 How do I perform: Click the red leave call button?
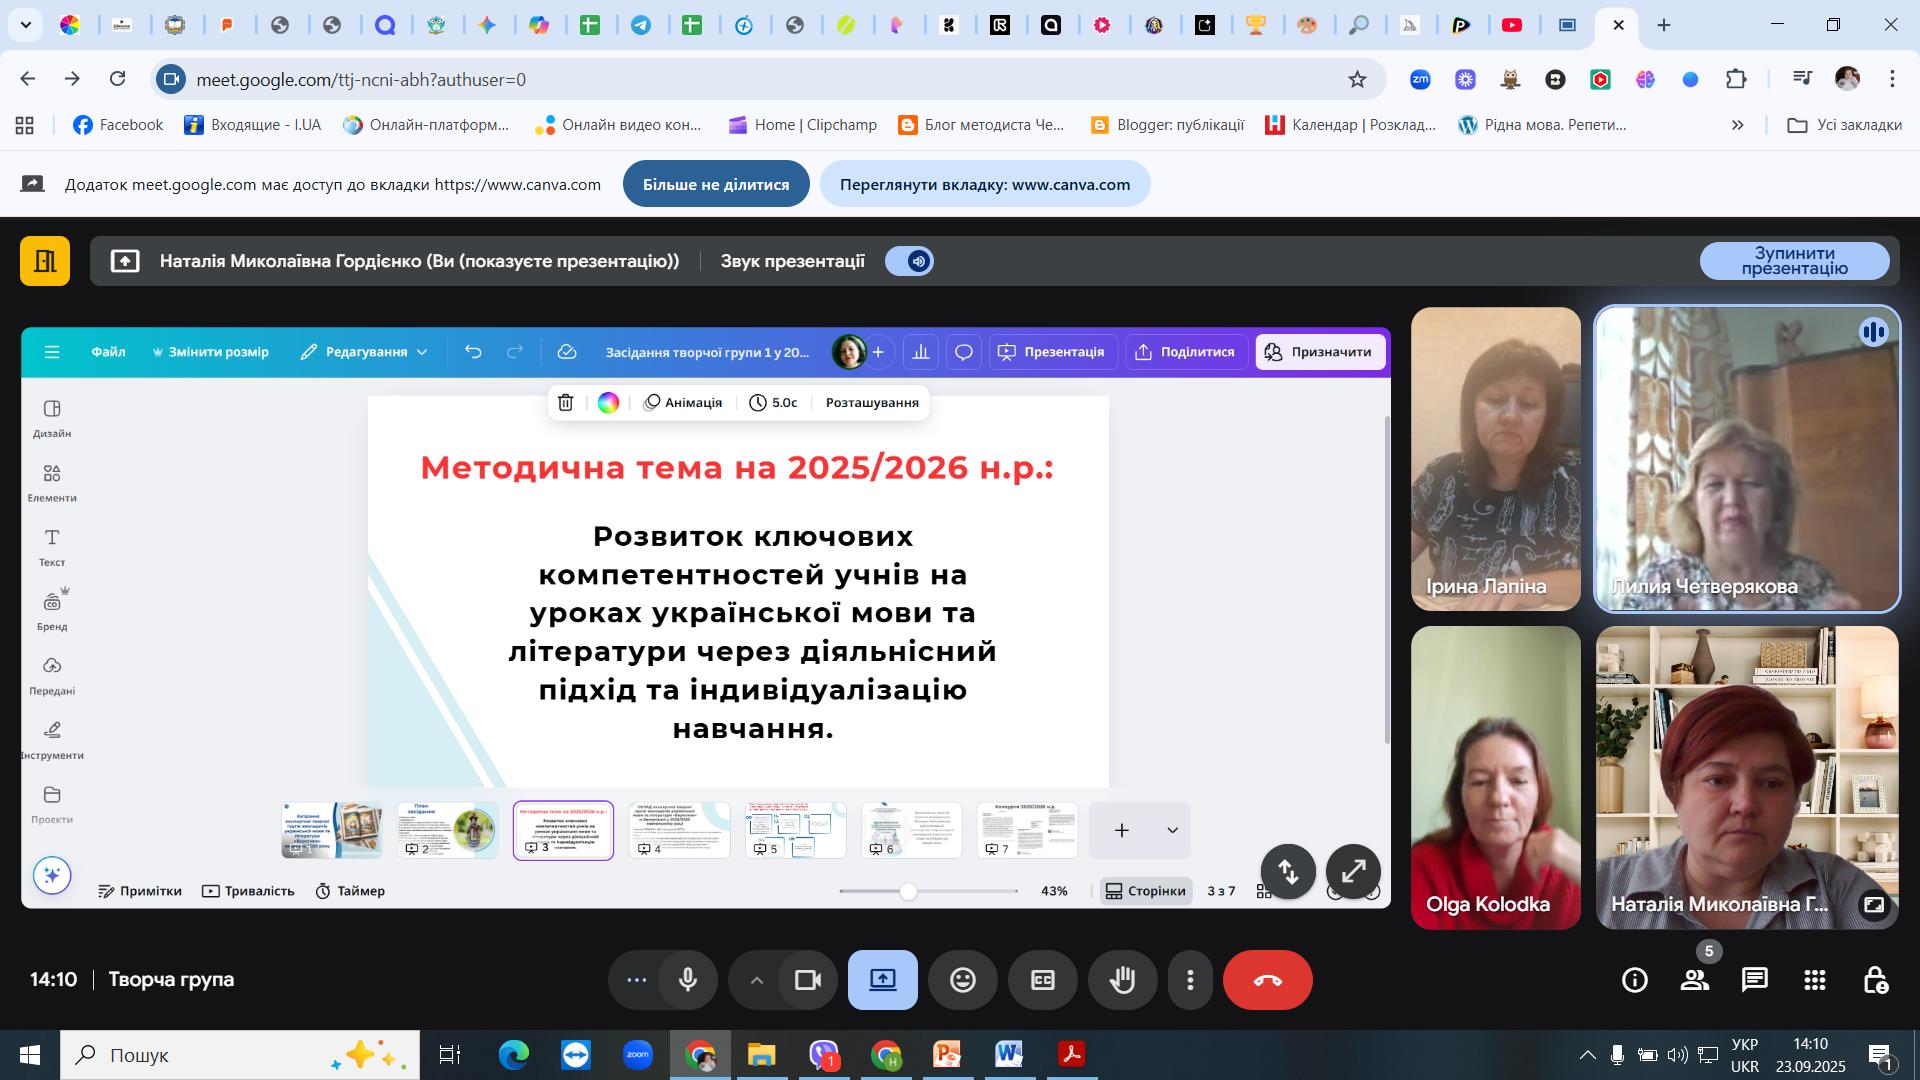click(x=1267, y=980)
